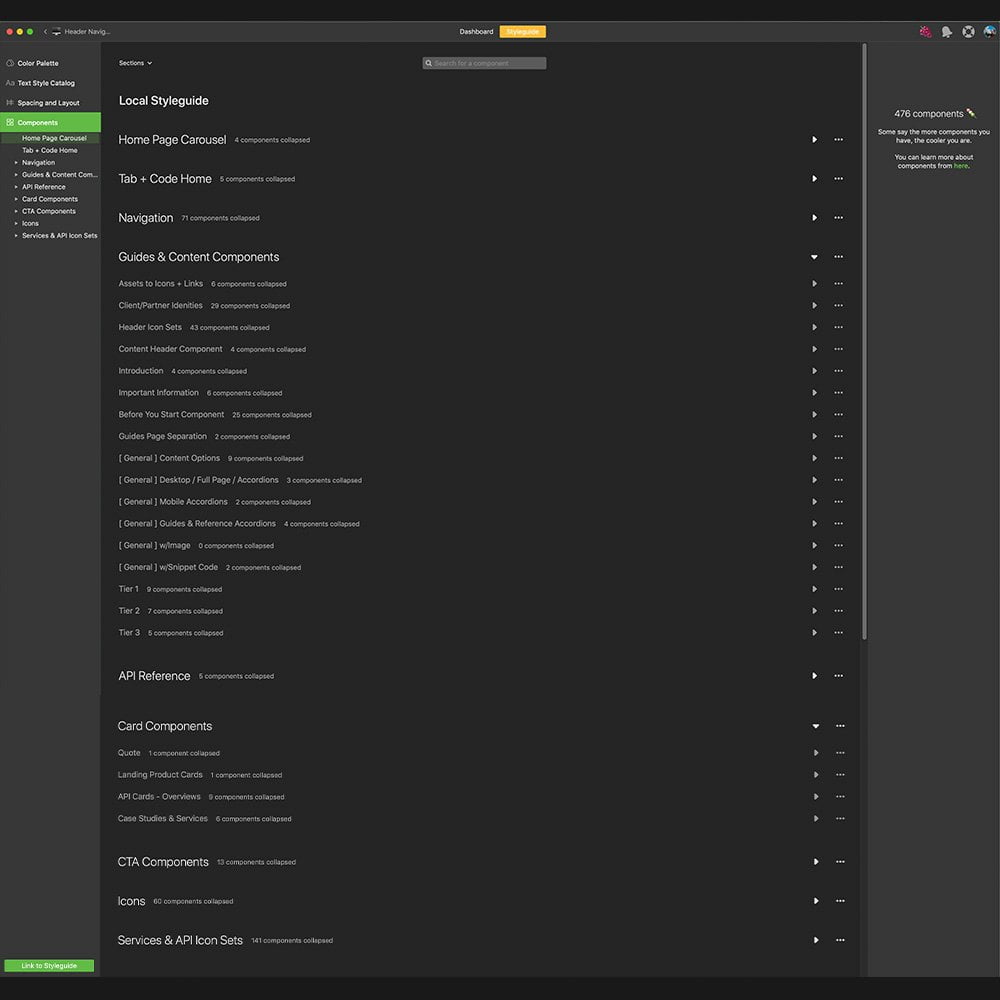Click the component search field
Screen dimensions: 1000x1000
(x=485, y=63)
